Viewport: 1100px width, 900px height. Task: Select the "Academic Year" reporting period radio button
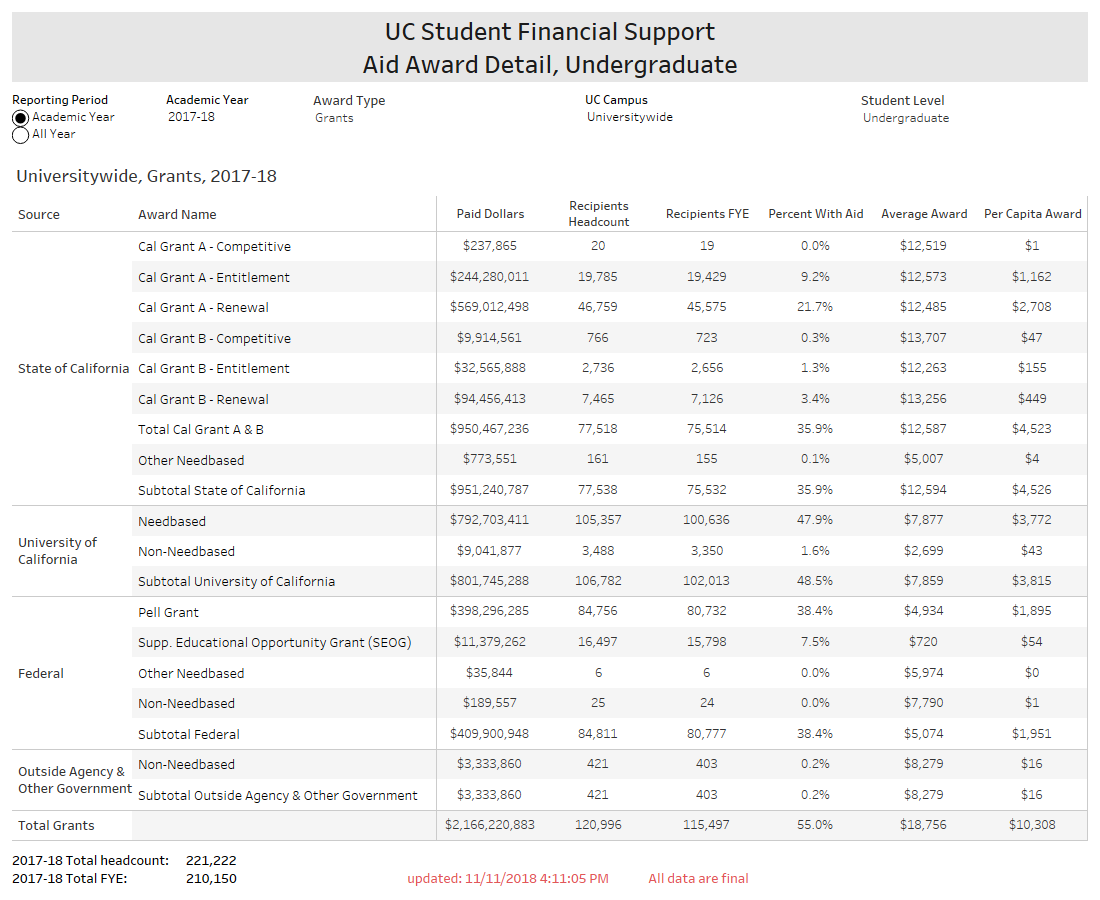(x=20, y=118)
